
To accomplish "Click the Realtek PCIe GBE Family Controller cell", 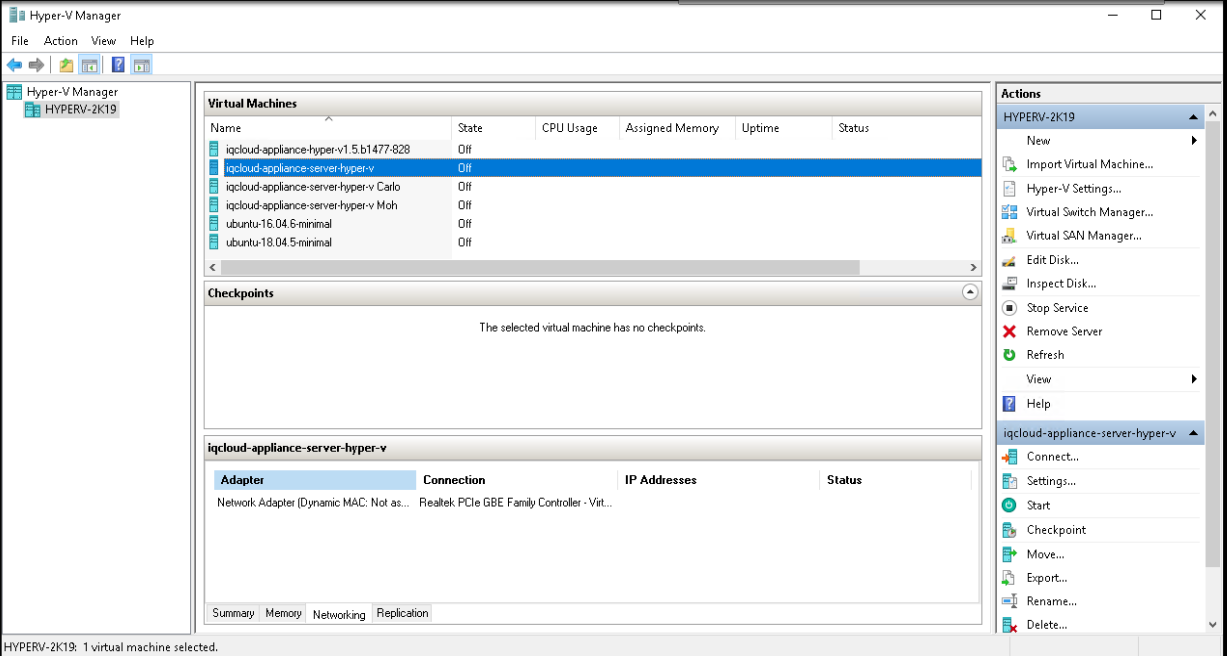I will click(x=516, y=502).
